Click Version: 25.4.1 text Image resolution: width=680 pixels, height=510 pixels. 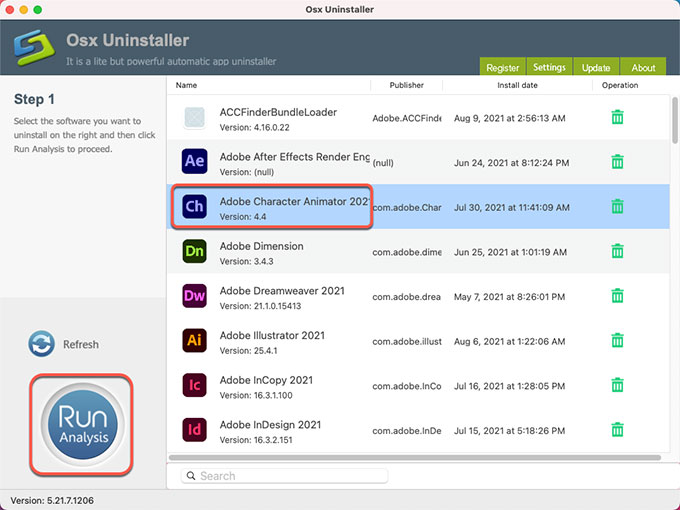pos(248,351)
